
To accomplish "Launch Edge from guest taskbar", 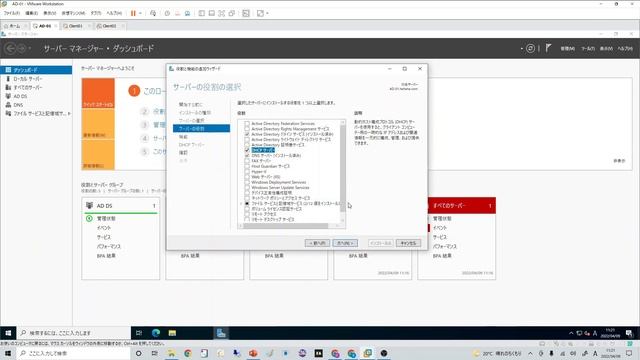I will click(156, 333).
